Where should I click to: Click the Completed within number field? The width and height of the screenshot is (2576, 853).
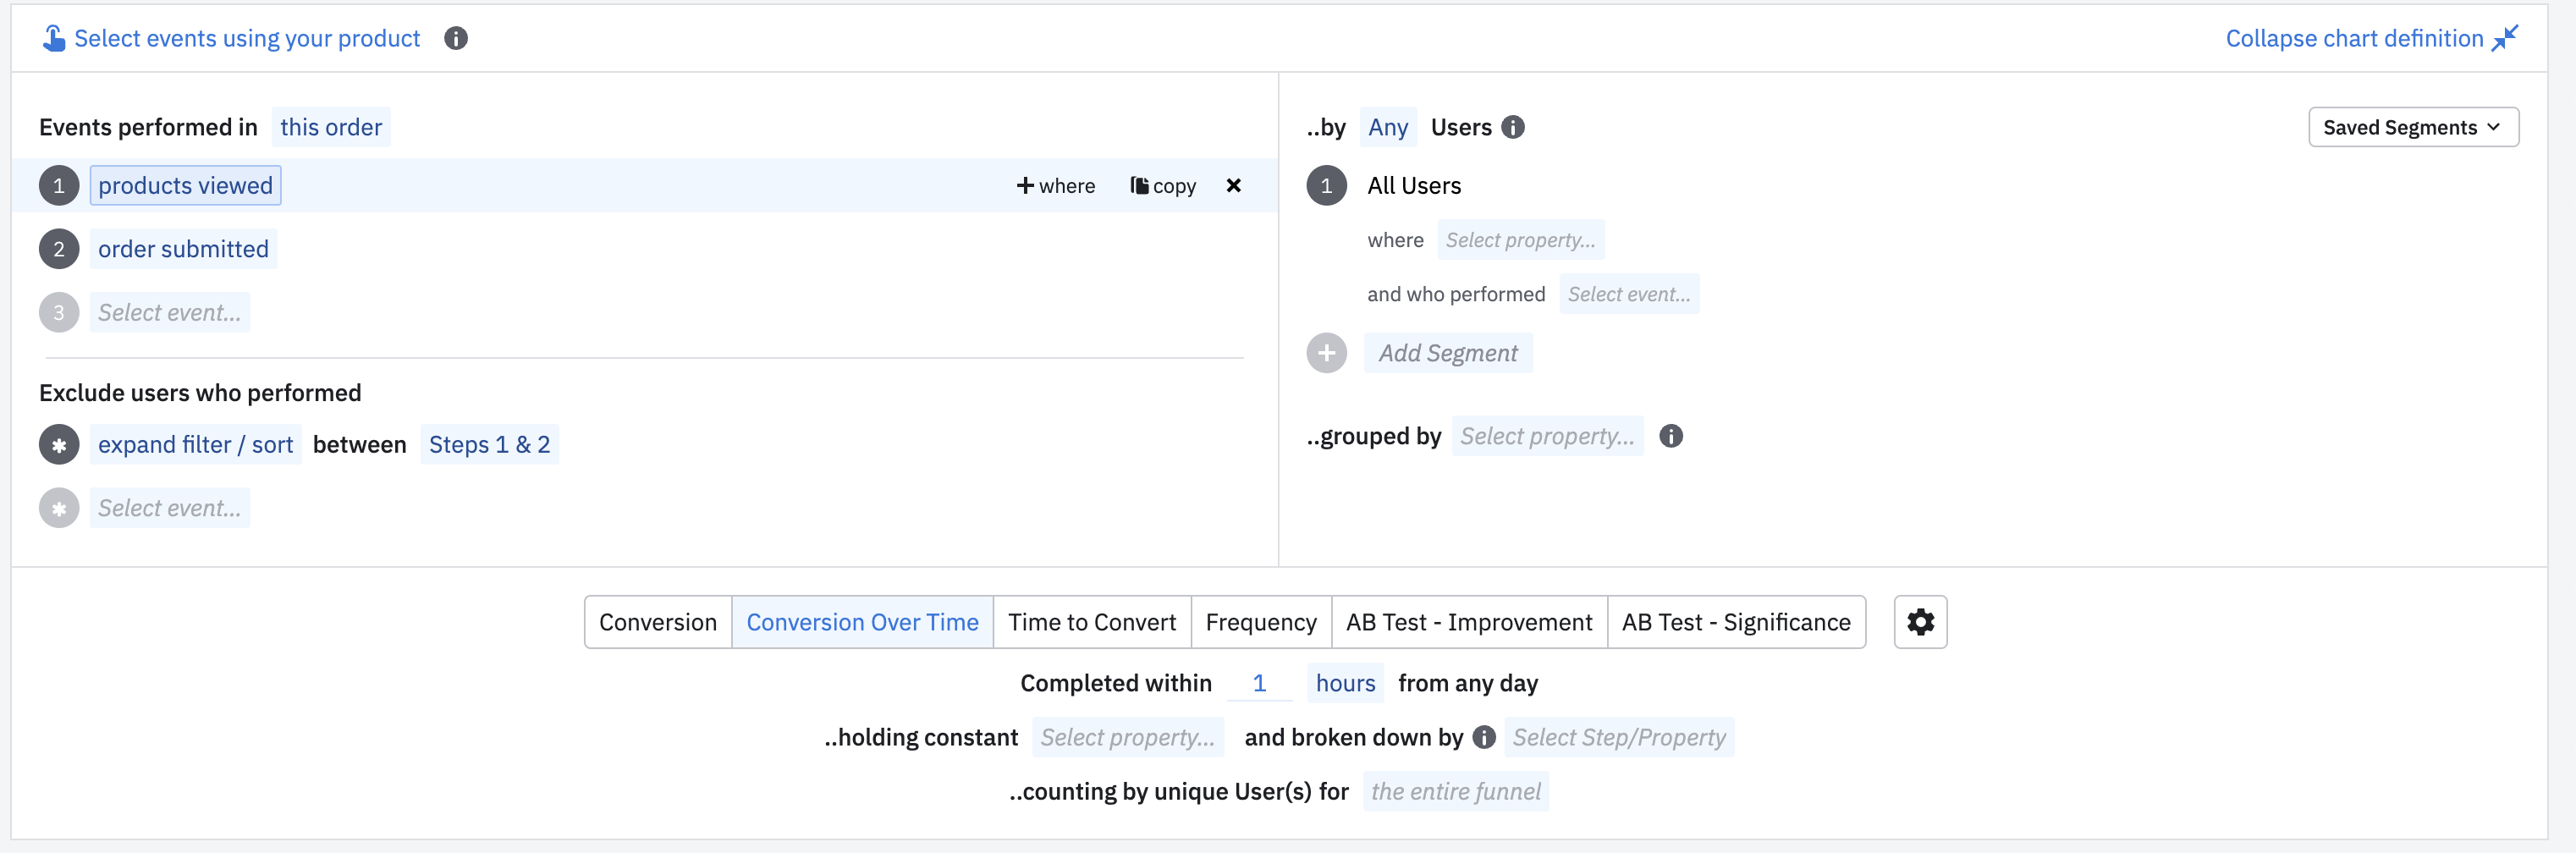(x=1259, y=683)
